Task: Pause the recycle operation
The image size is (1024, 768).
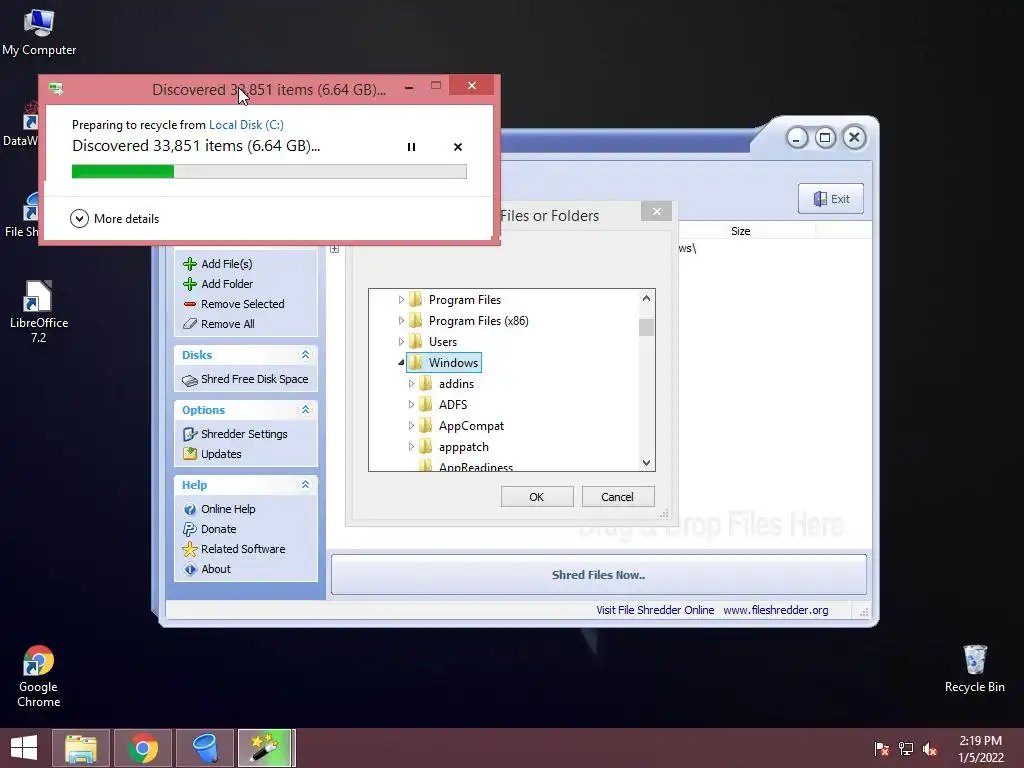Action: pos(411,147)
